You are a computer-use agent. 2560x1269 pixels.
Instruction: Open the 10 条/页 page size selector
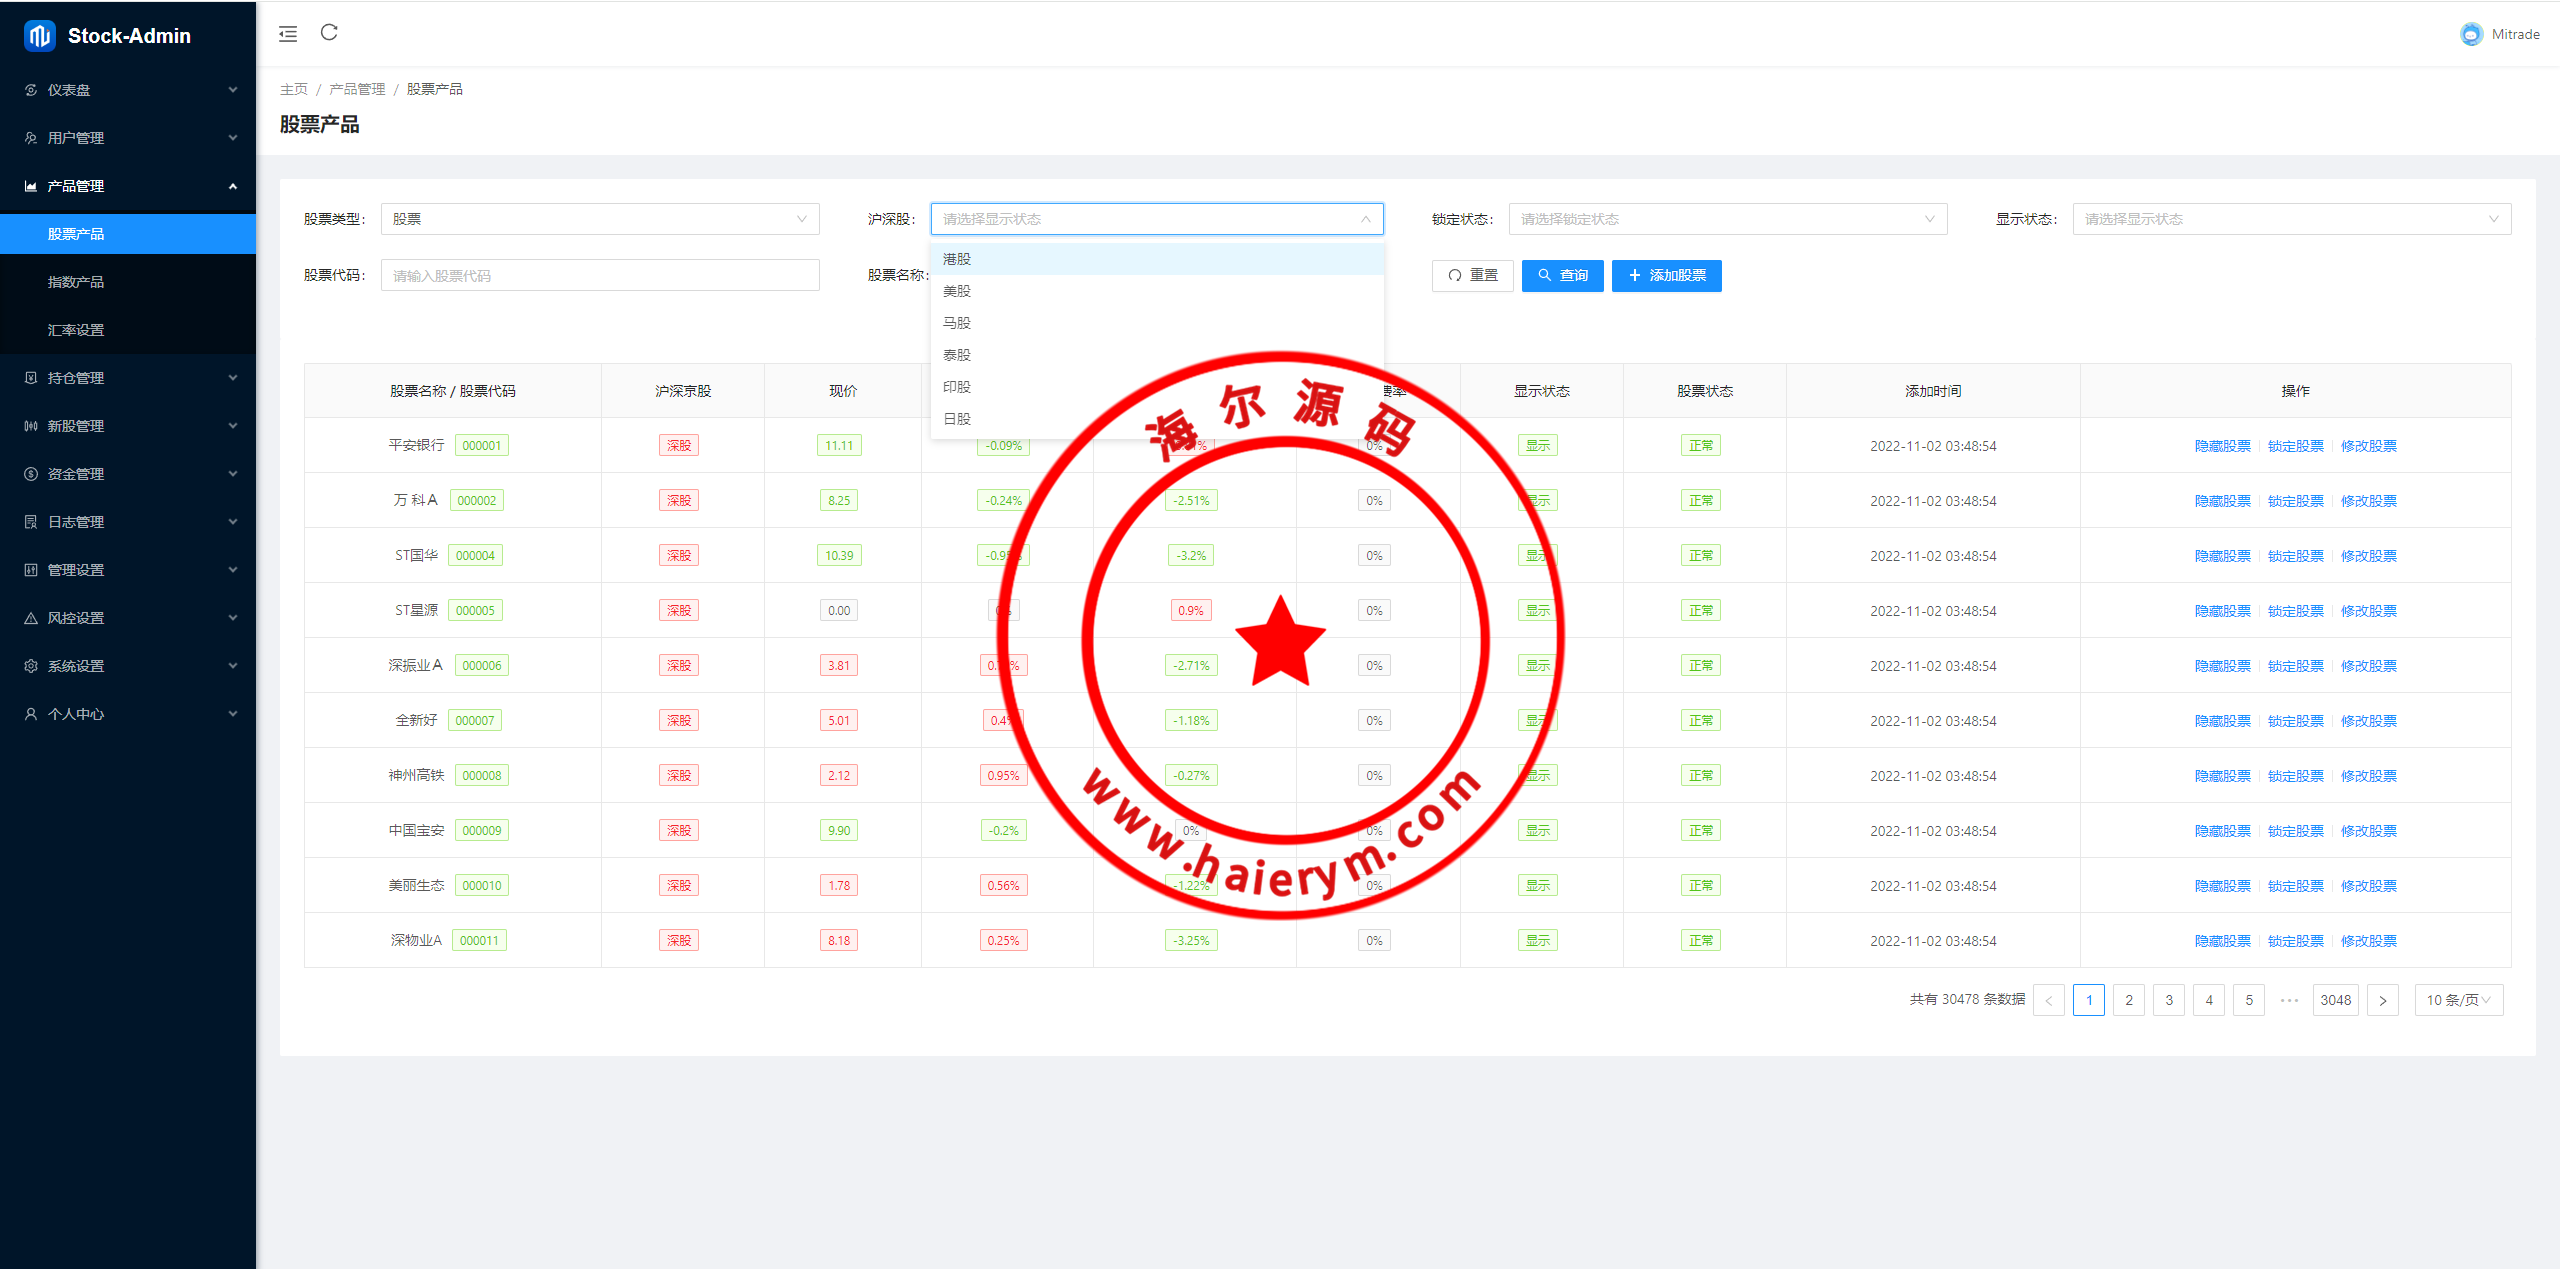pos(2458,1000)
